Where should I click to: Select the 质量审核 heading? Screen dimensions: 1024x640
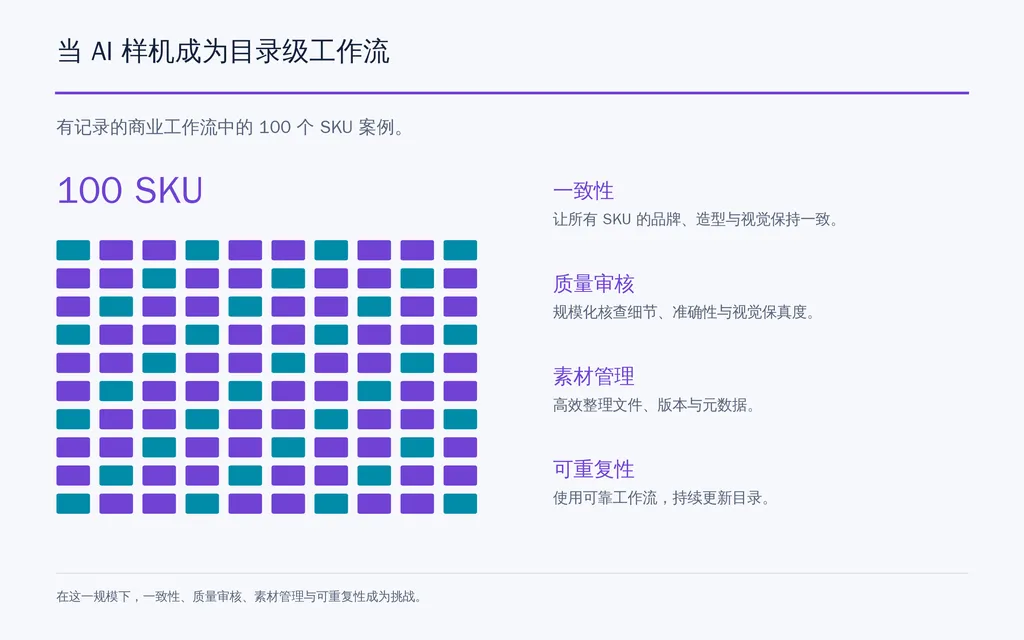coord(593,283)
